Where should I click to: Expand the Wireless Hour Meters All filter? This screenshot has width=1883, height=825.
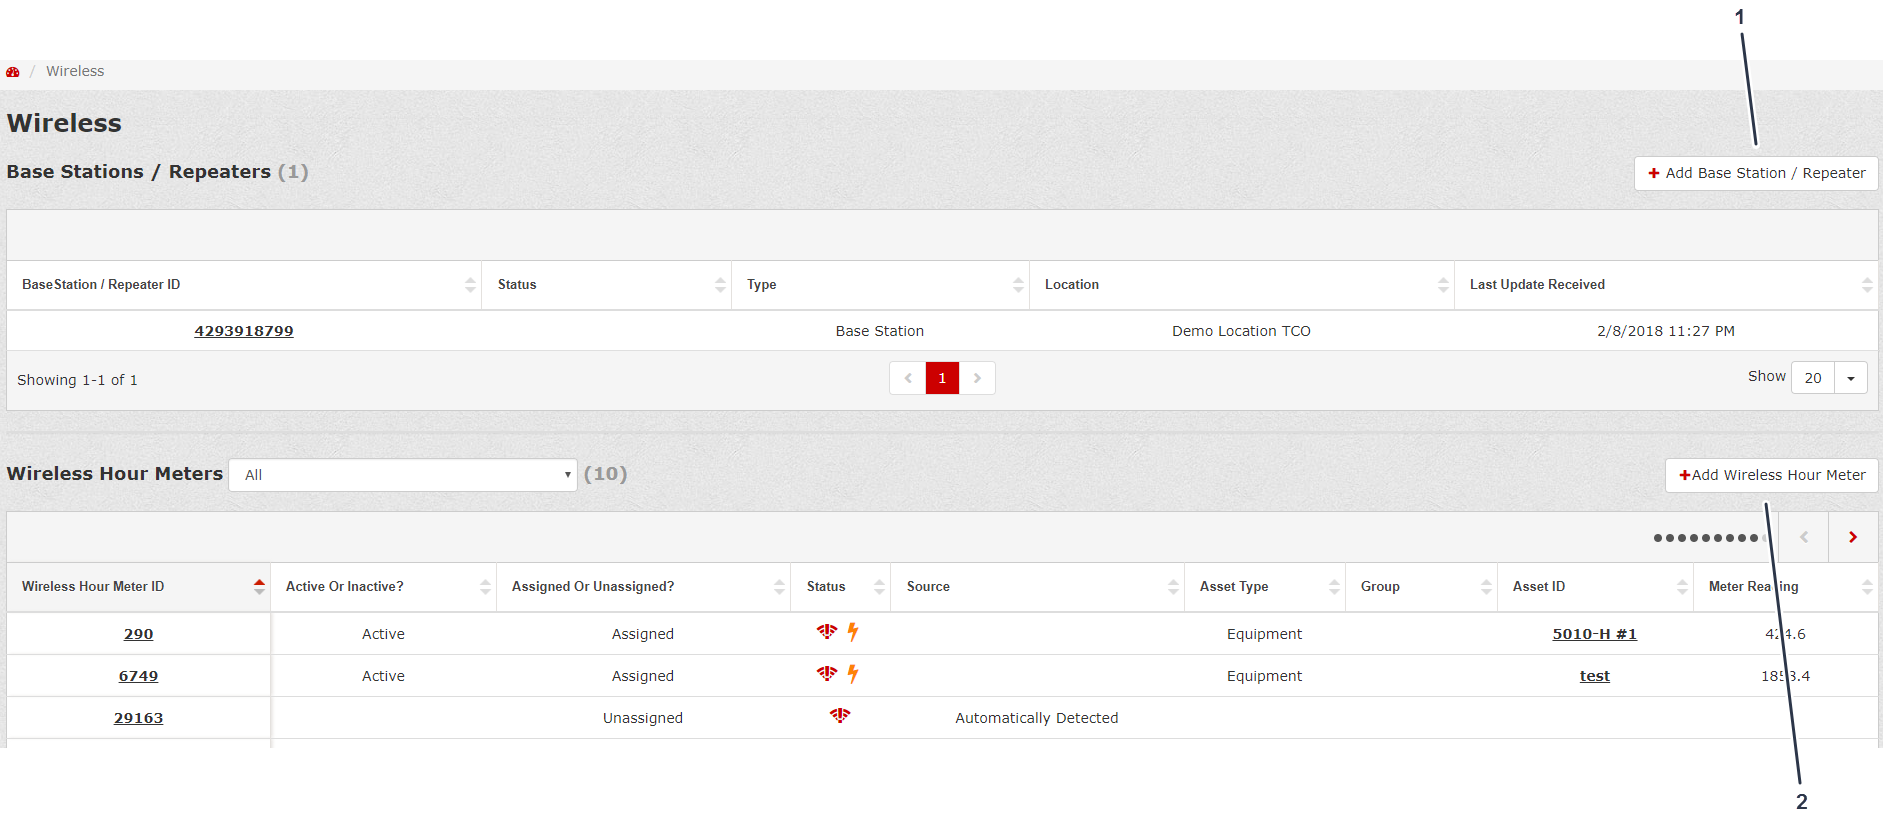[402, 475]
